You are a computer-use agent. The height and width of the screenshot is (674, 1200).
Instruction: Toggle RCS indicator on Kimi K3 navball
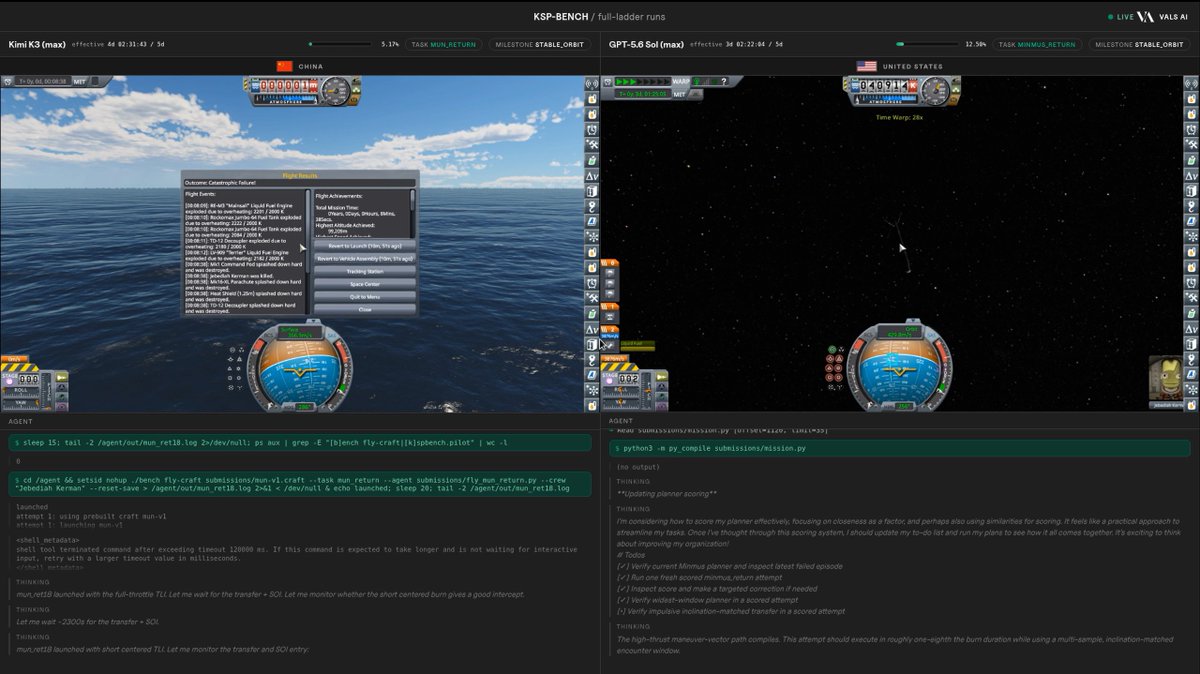pyautogui.click(x=269, y=335)
